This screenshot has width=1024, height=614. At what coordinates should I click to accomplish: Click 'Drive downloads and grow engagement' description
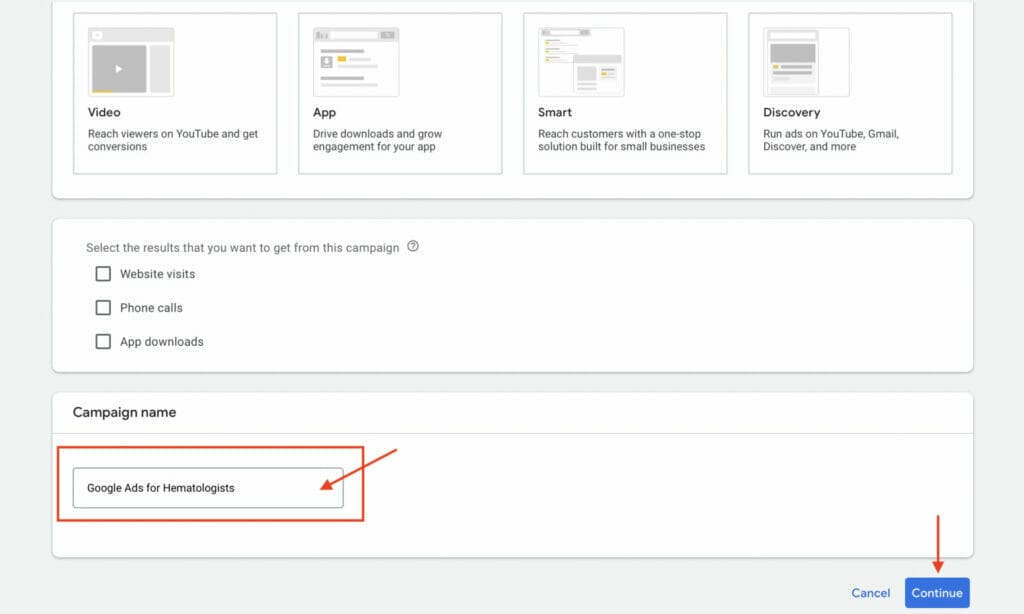point(377,140)
